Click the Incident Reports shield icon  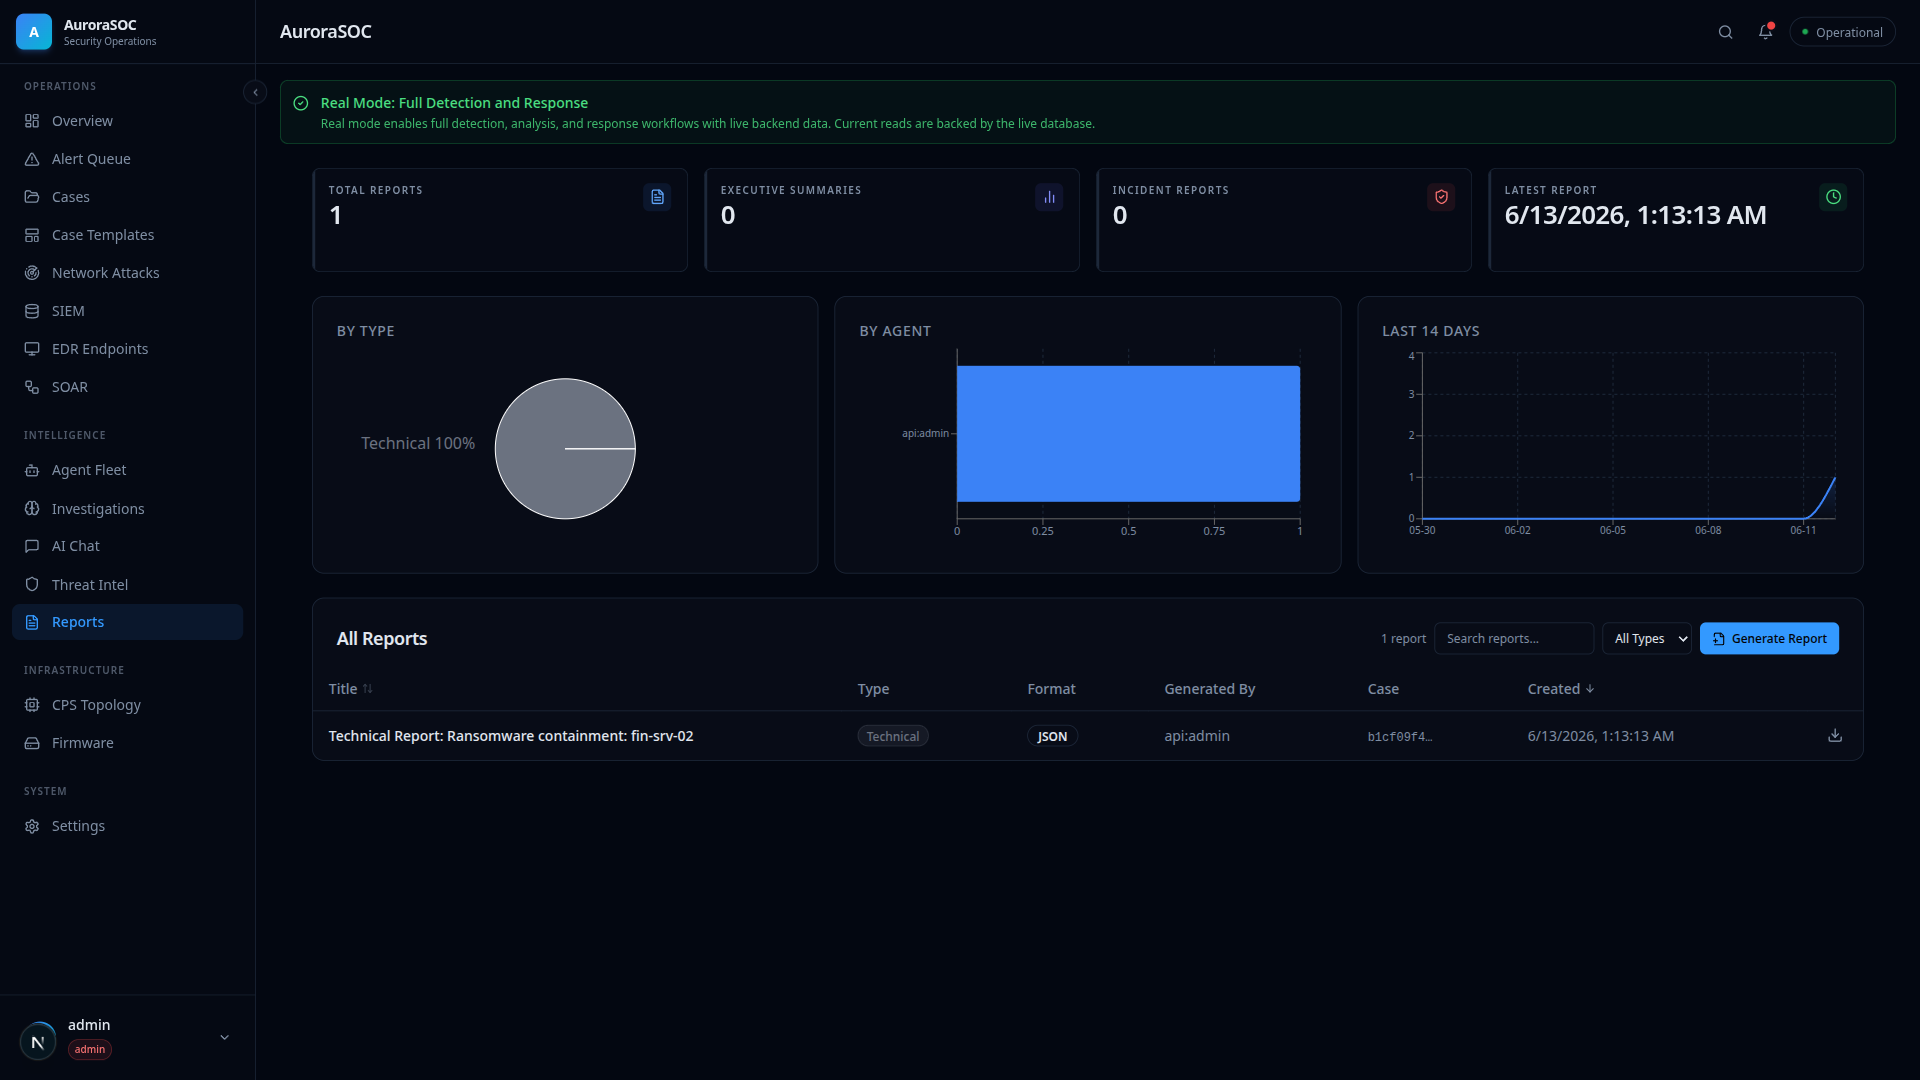click(x=1441, y=197)
